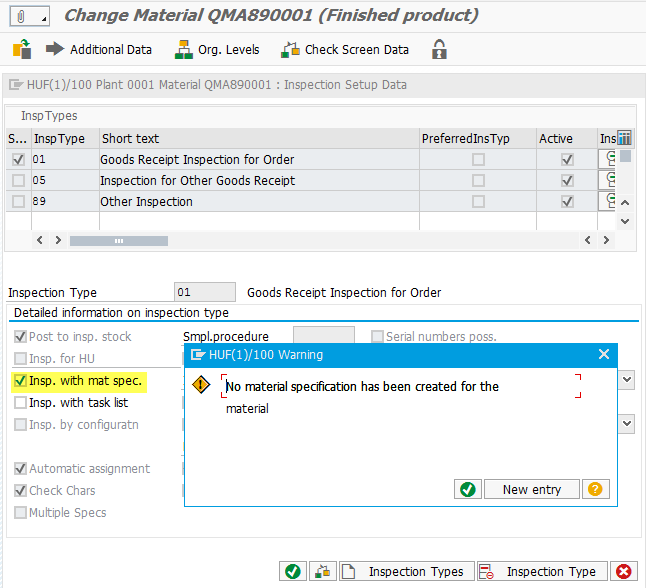
Task: Toggle Insp. for HU checkbox
Action: [x=20, y=358]
